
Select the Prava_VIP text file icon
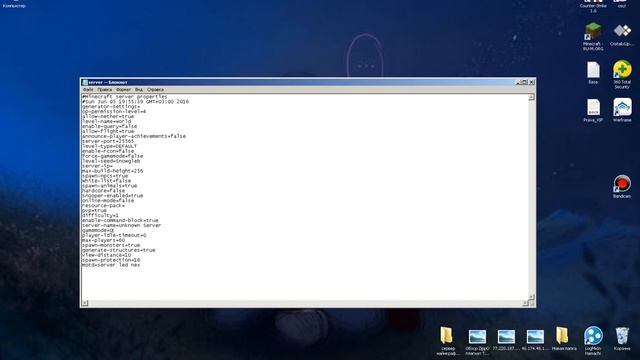(x=593, y=110)
